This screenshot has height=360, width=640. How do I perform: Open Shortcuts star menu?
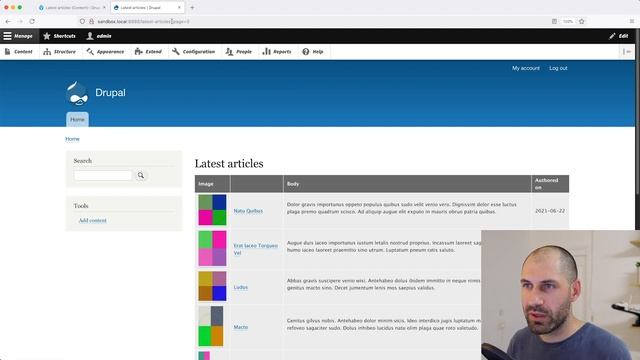click(60, 36)
